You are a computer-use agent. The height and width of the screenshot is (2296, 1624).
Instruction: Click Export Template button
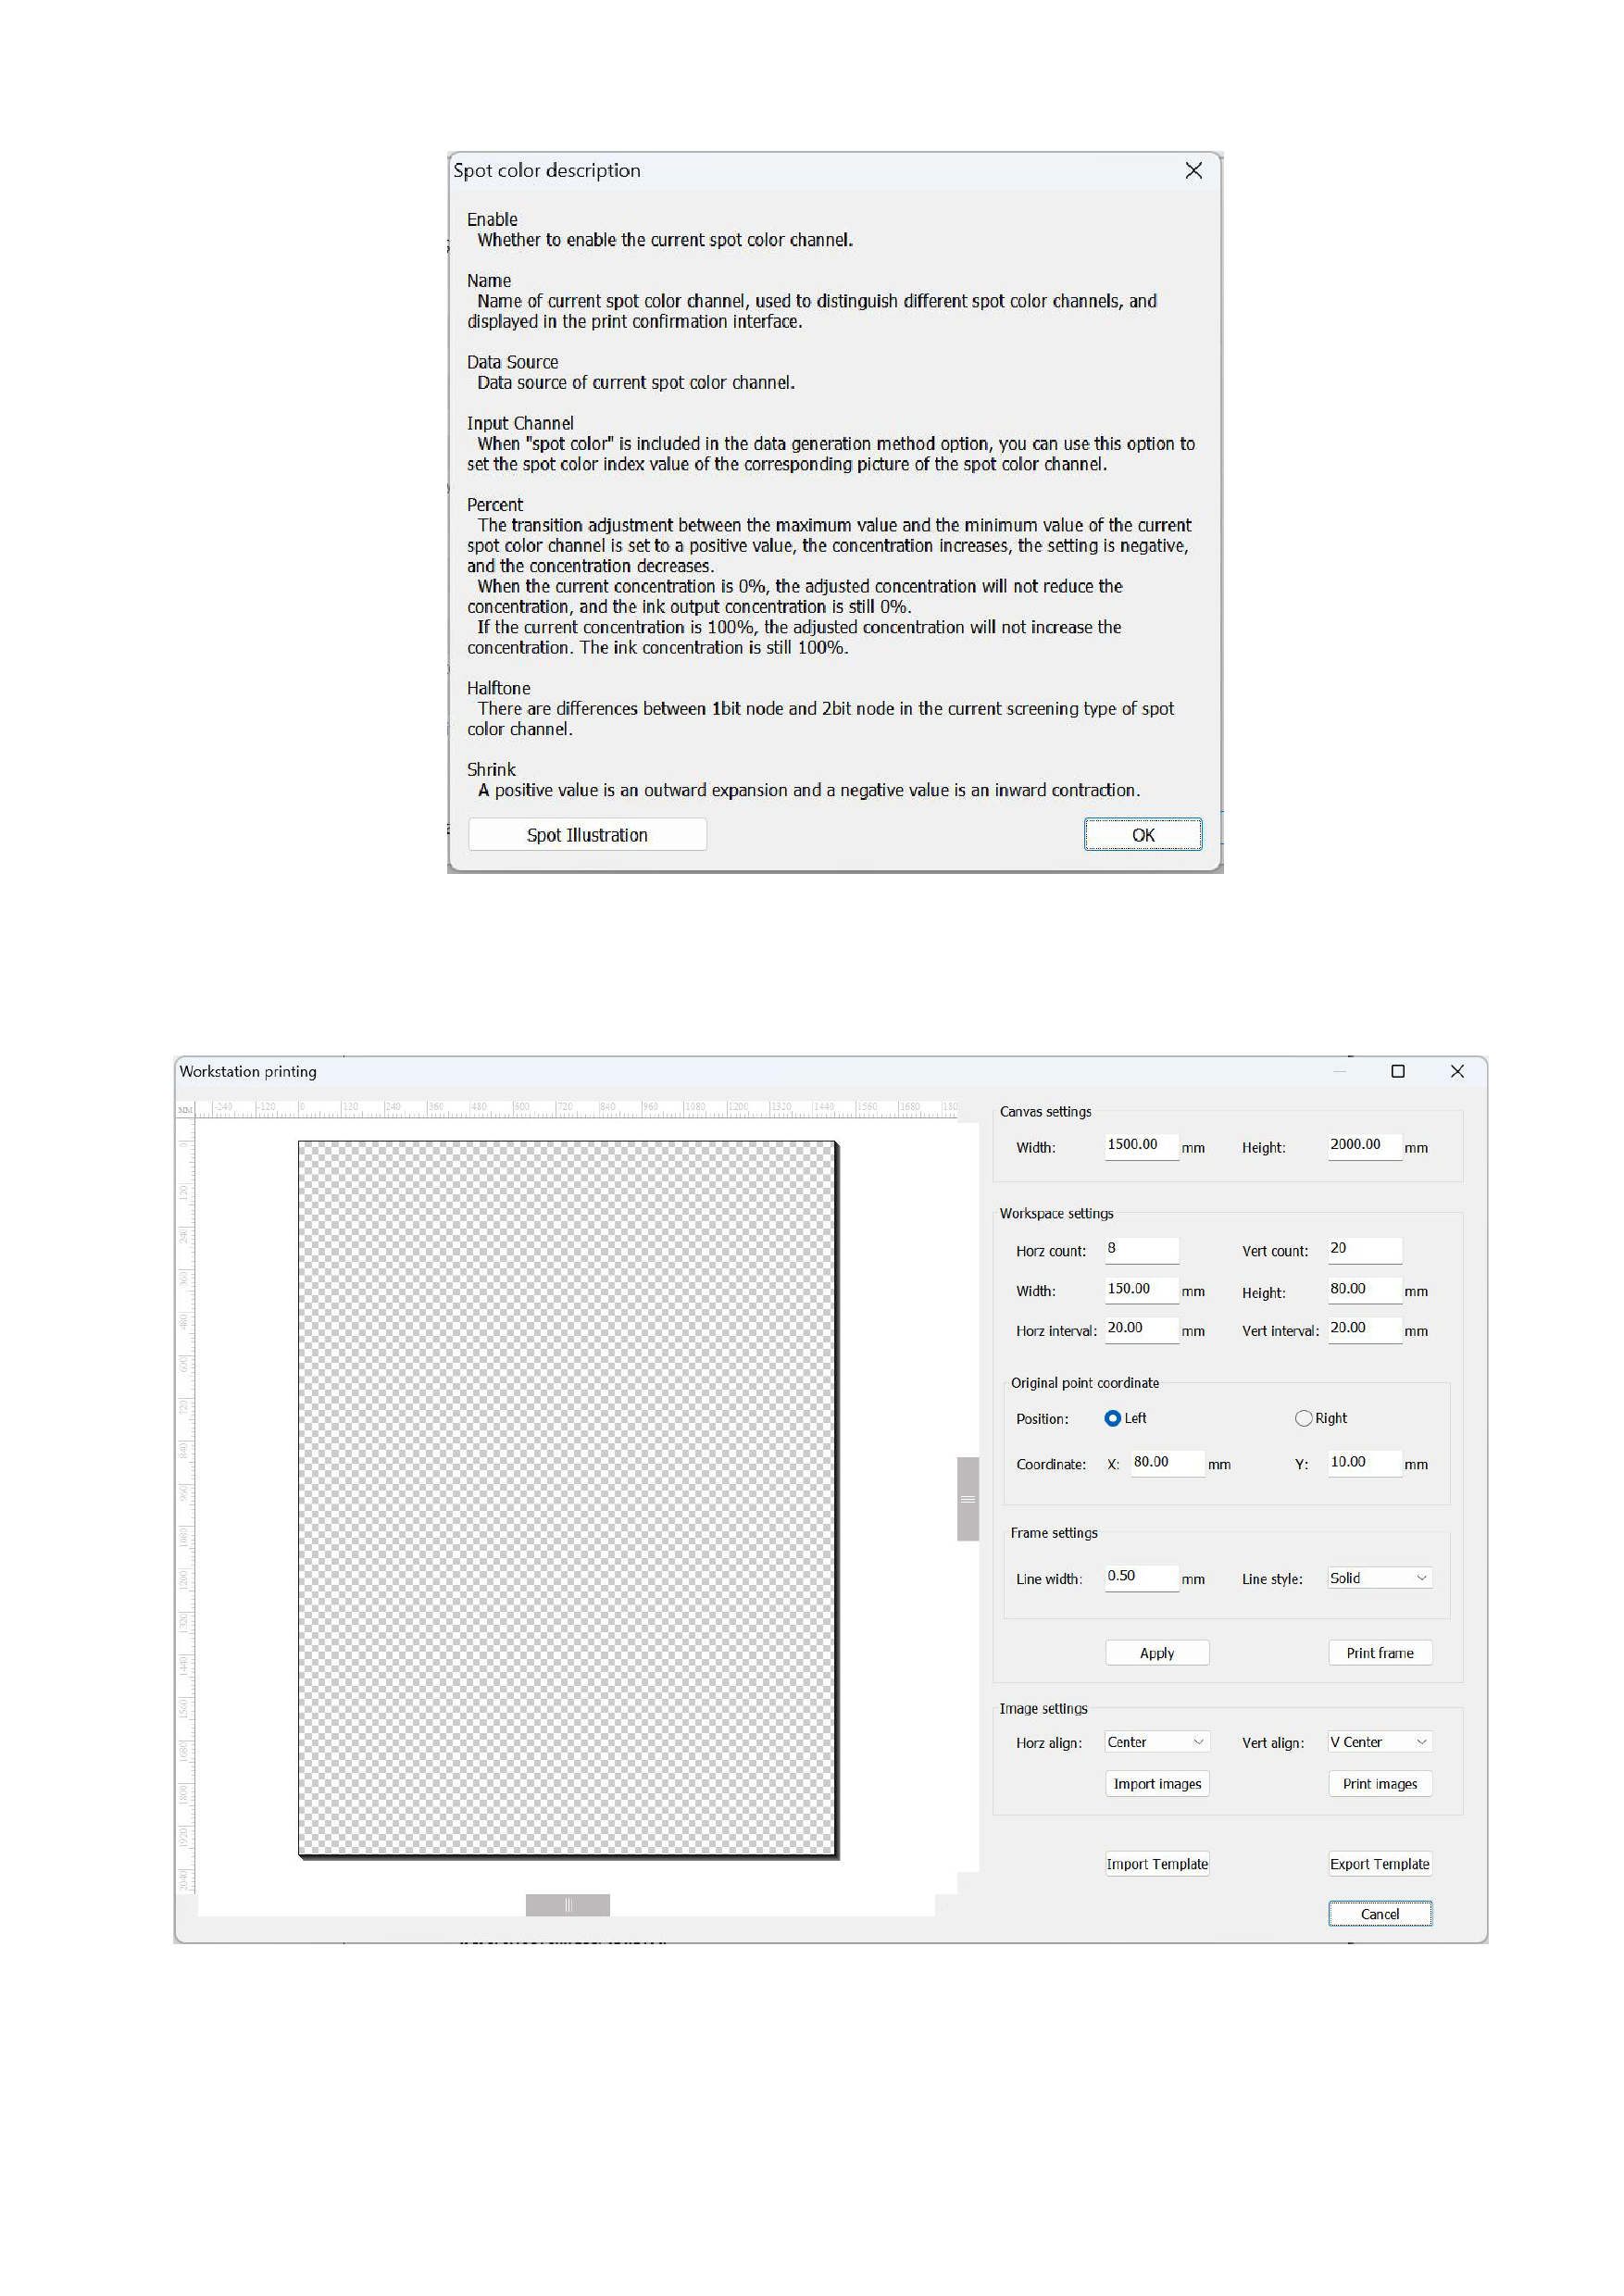[1379, 1864]
